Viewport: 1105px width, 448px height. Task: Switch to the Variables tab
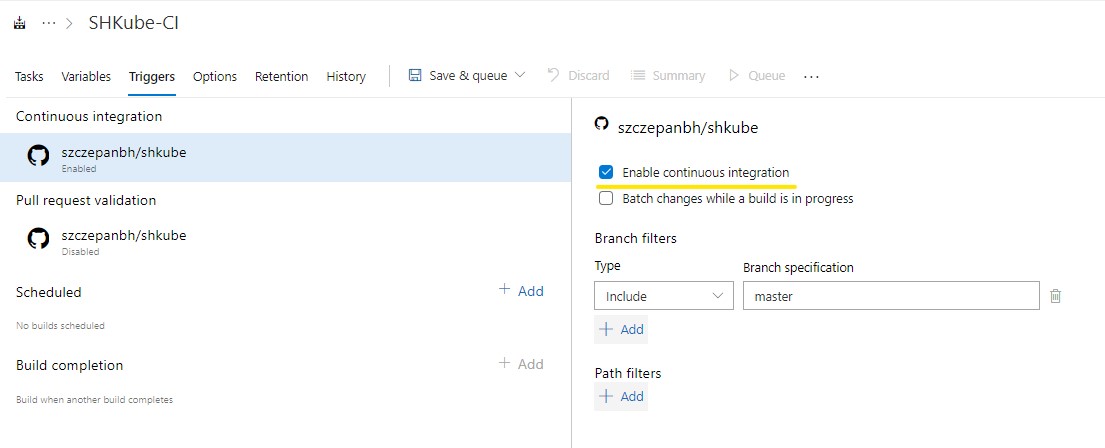point(86,76)
